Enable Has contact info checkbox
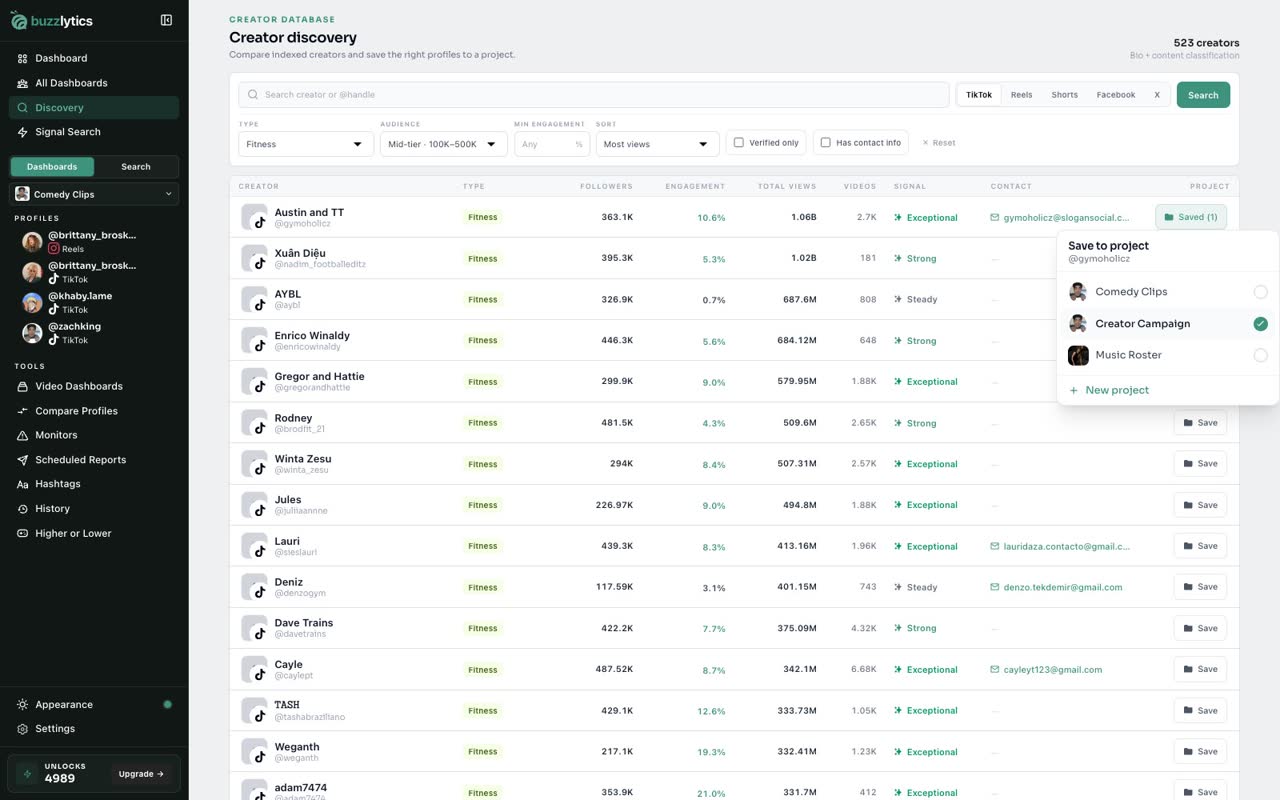The width and height of the screenshot is (1280, 800). [826, 143]
